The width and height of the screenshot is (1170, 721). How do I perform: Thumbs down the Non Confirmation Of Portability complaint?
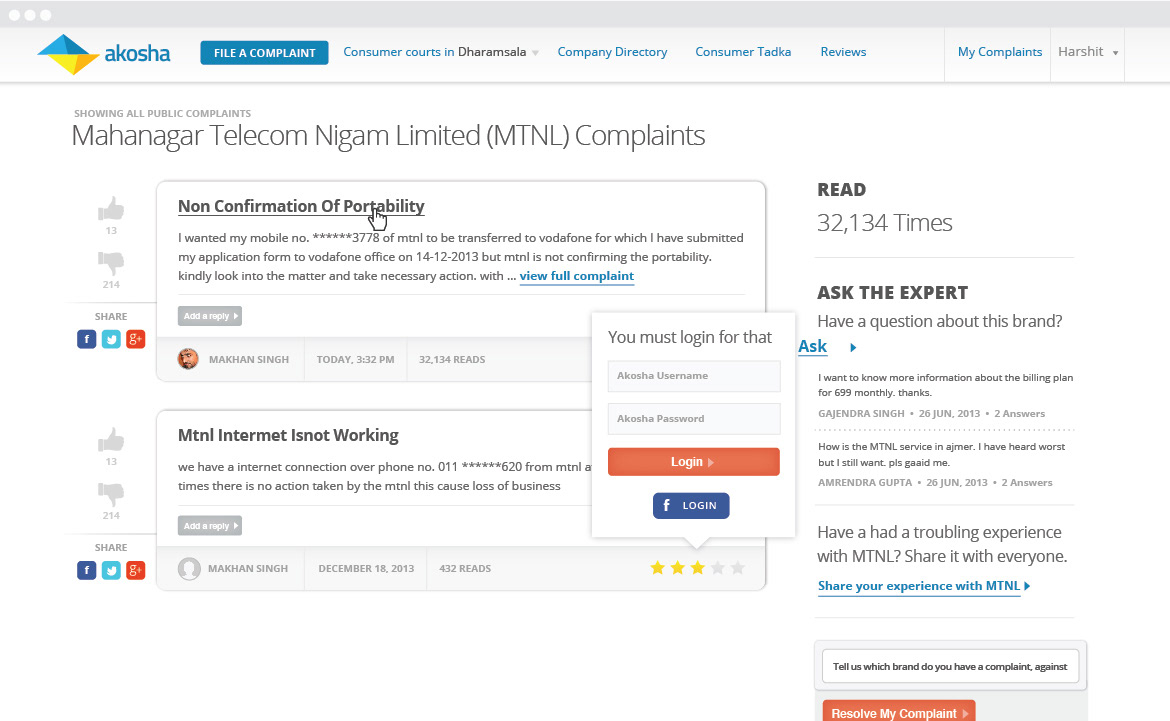click(111, 263)
